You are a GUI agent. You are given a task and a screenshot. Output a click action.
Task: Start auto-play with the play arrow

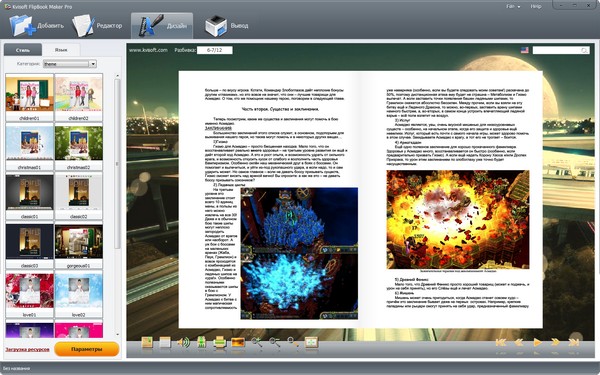pos(537,342)
